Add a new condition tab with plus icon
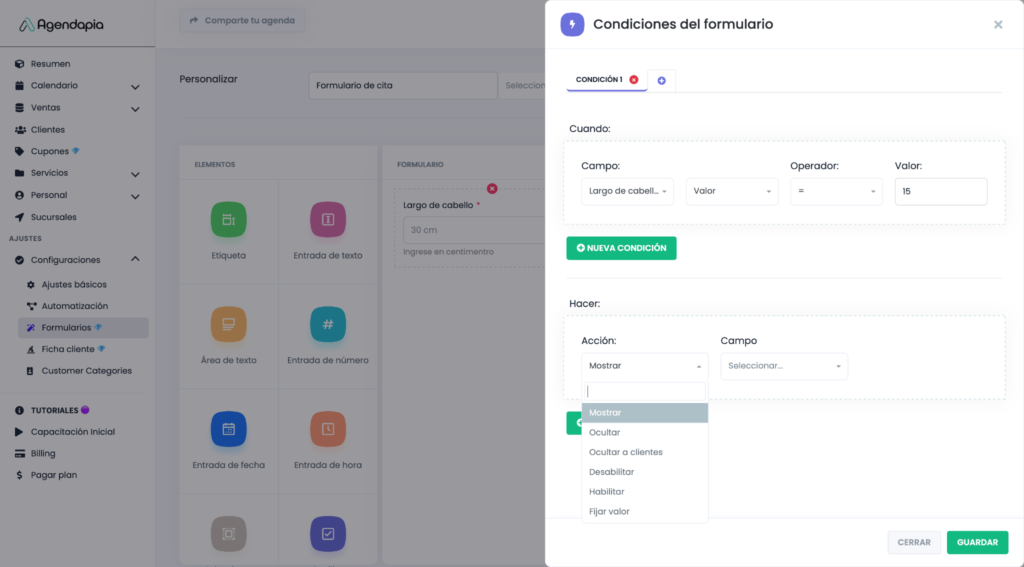The width and height of the screenshot is (1024, 567). point(661,80)
